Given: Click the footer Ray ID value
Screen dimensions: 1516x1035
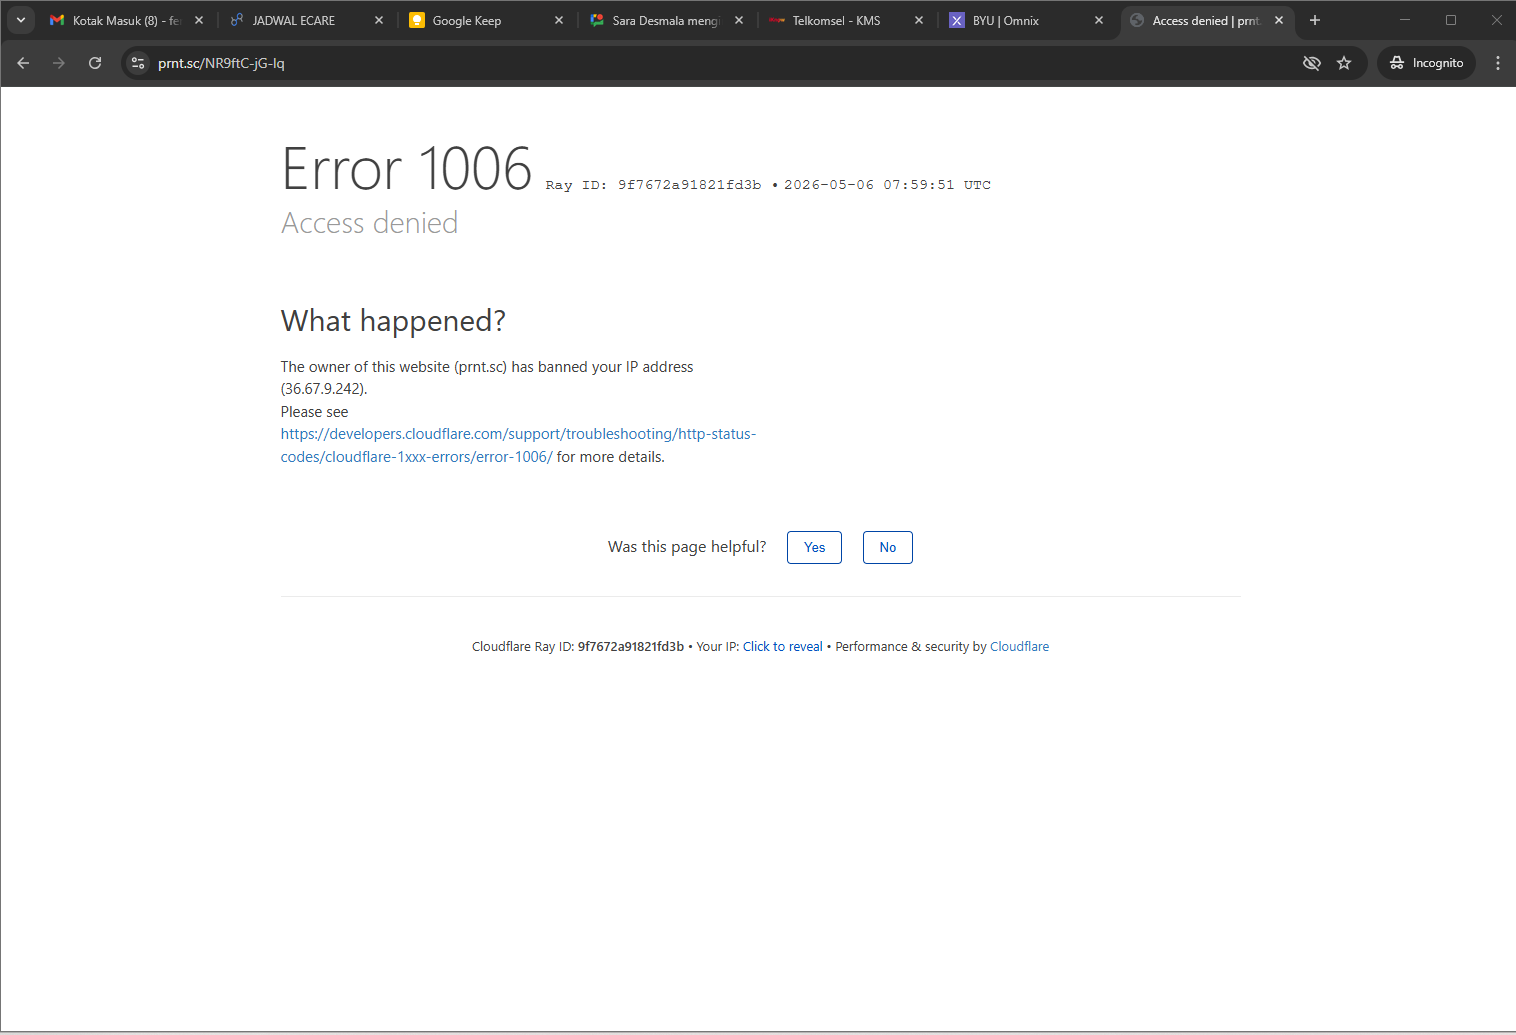Looking at the screenshot, I should pyautogui.click(x=631, y=647).
